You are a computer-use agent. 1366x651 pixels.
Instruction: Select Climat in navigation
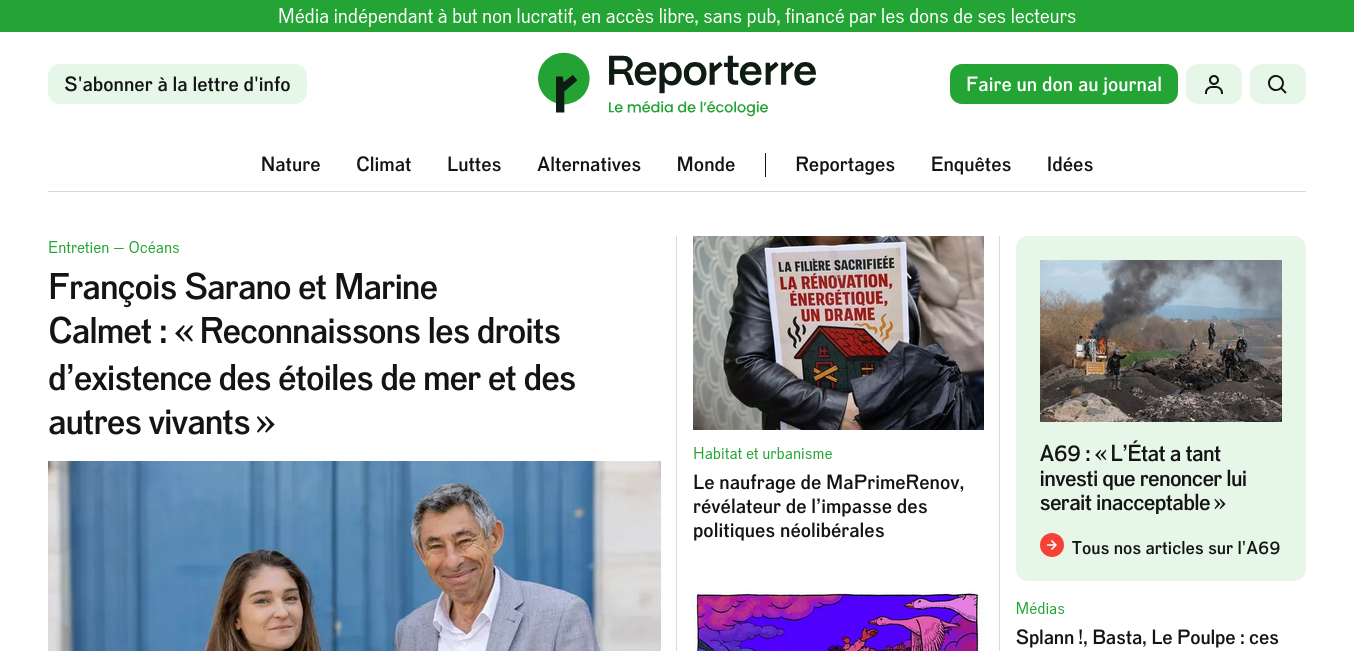pos(384,164)
